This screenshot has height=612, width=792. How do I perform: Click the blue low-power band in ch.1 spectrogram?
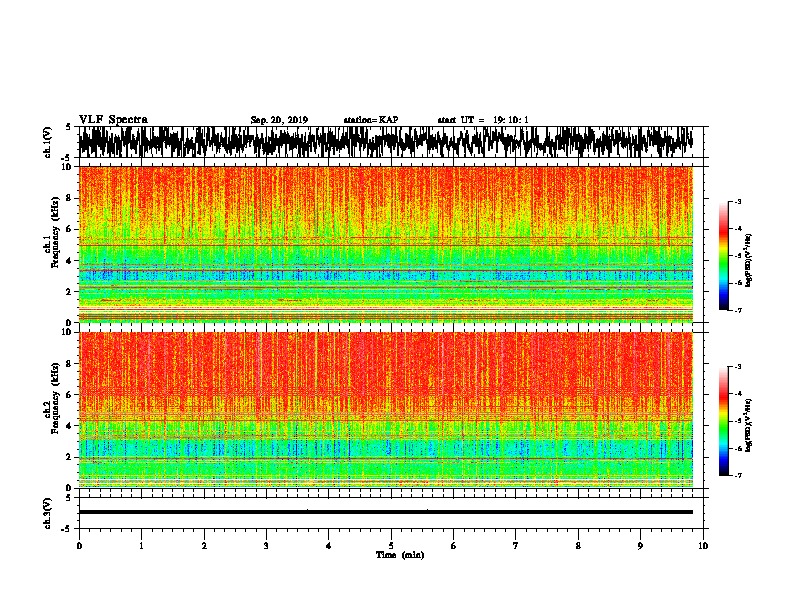click(385, 276)
